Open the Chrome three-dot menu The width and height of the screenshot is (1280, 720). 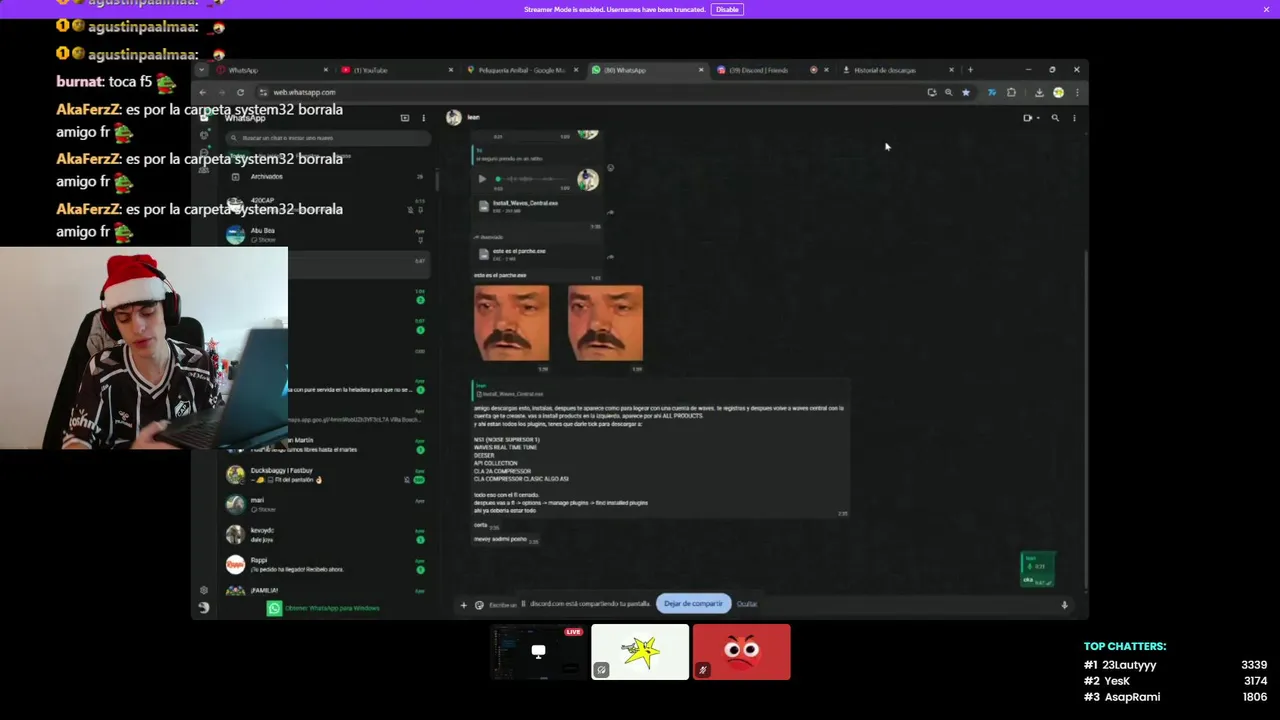tap(1077, 92)
